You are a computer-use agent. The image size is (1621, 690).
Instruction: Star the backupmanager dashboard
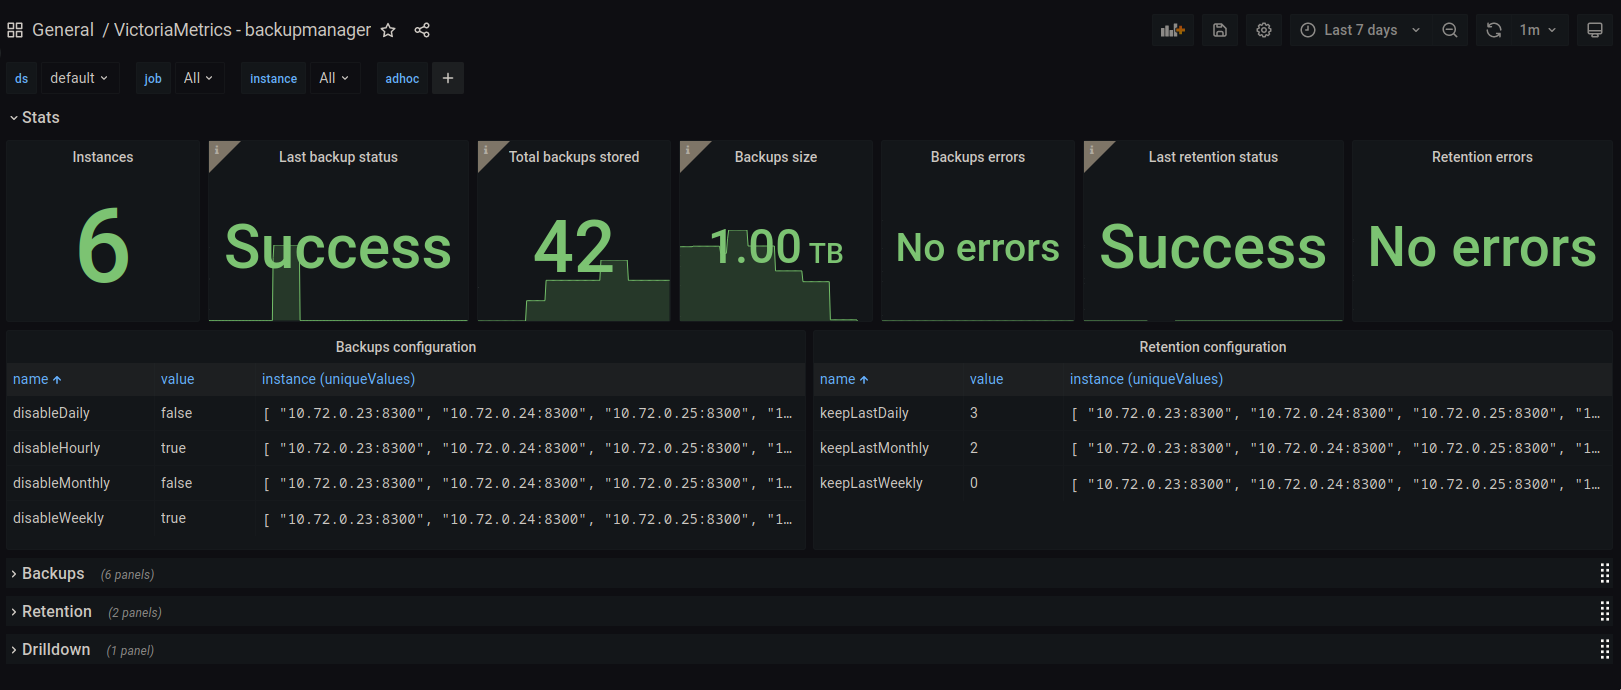click(388, 30)
